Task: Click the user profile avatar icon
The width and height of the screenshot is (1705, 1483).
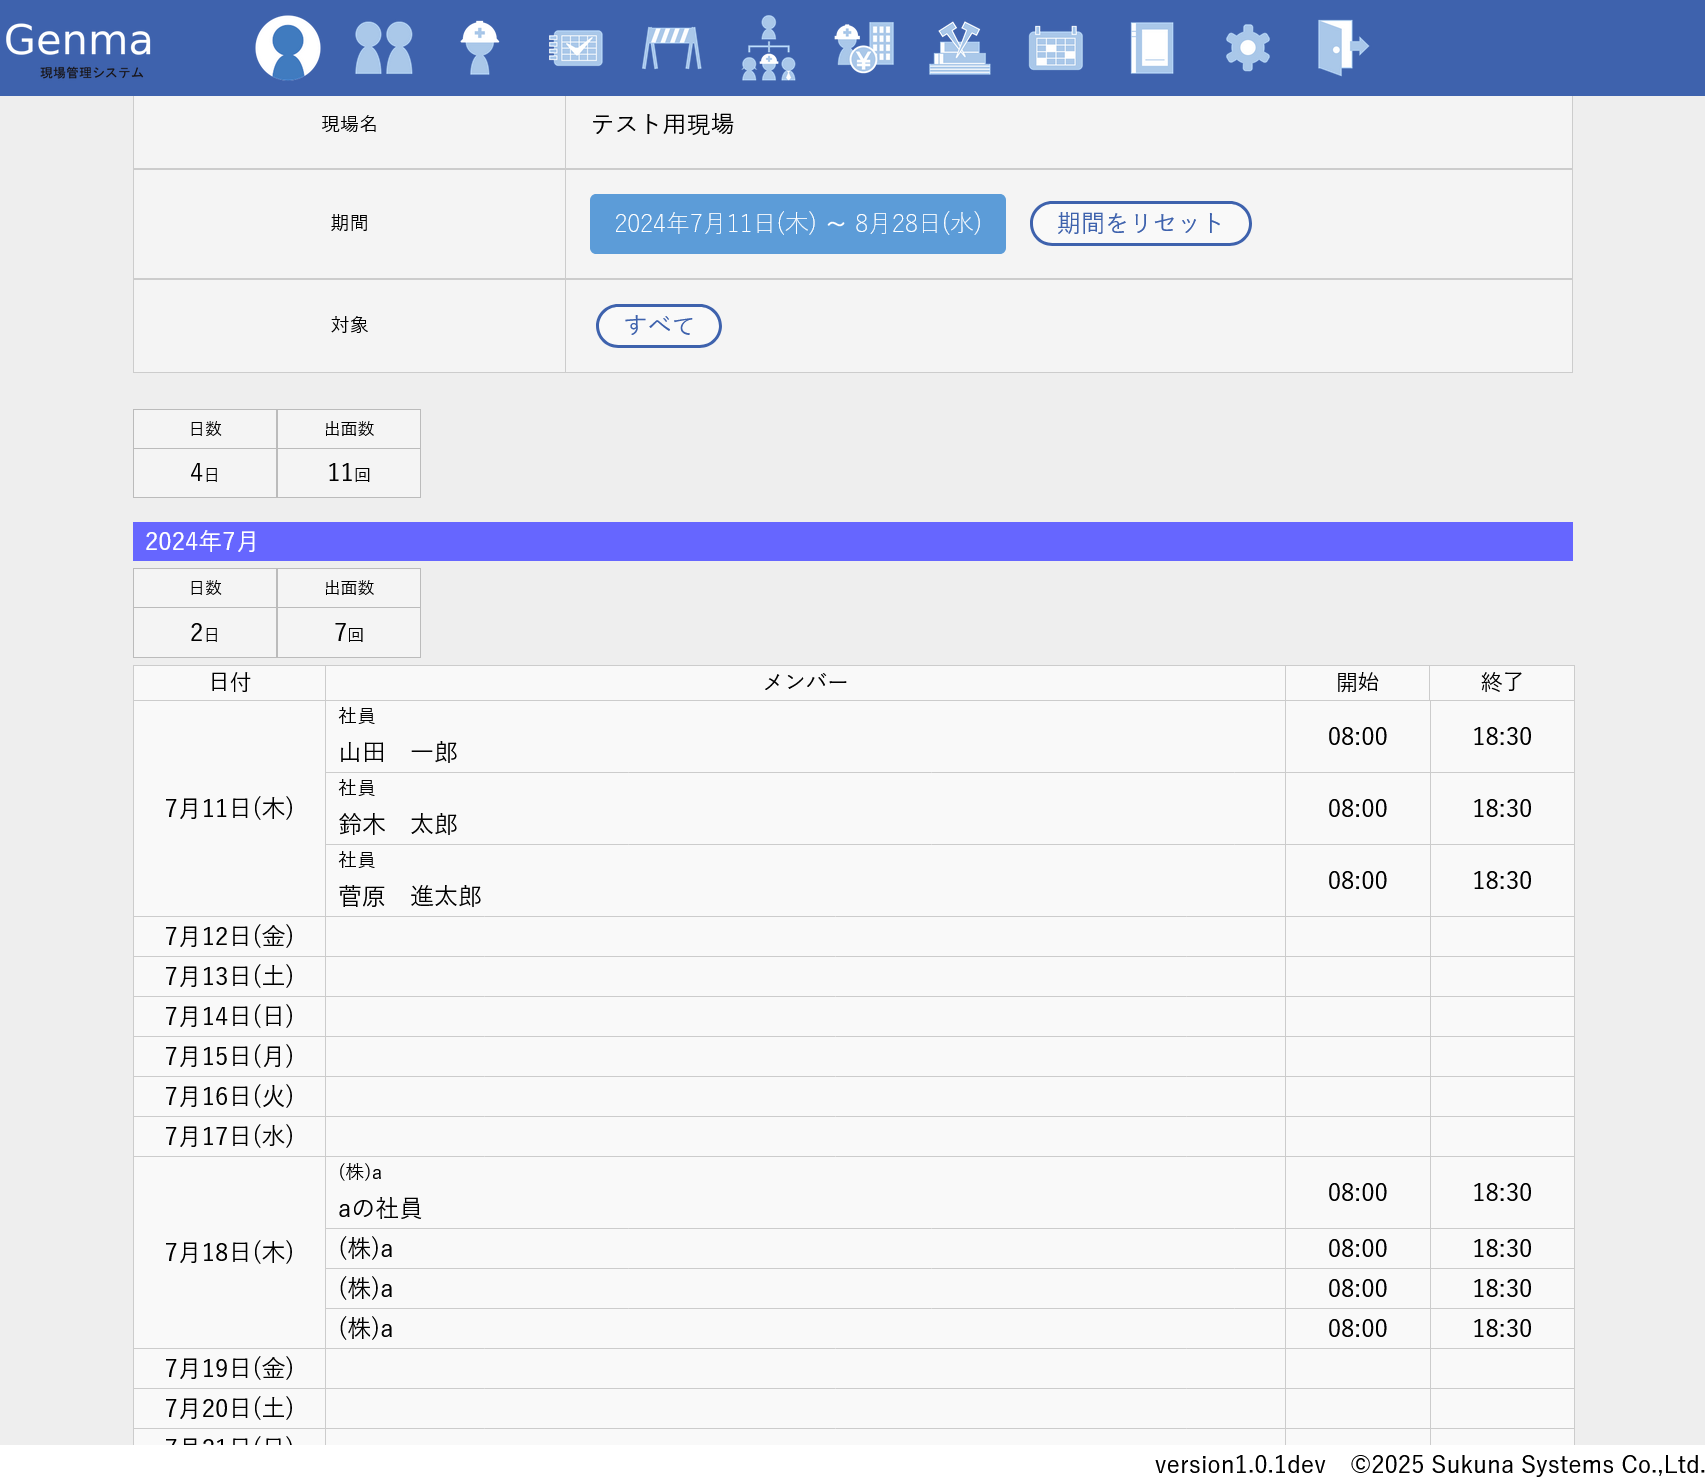Action: click(287, 47)
